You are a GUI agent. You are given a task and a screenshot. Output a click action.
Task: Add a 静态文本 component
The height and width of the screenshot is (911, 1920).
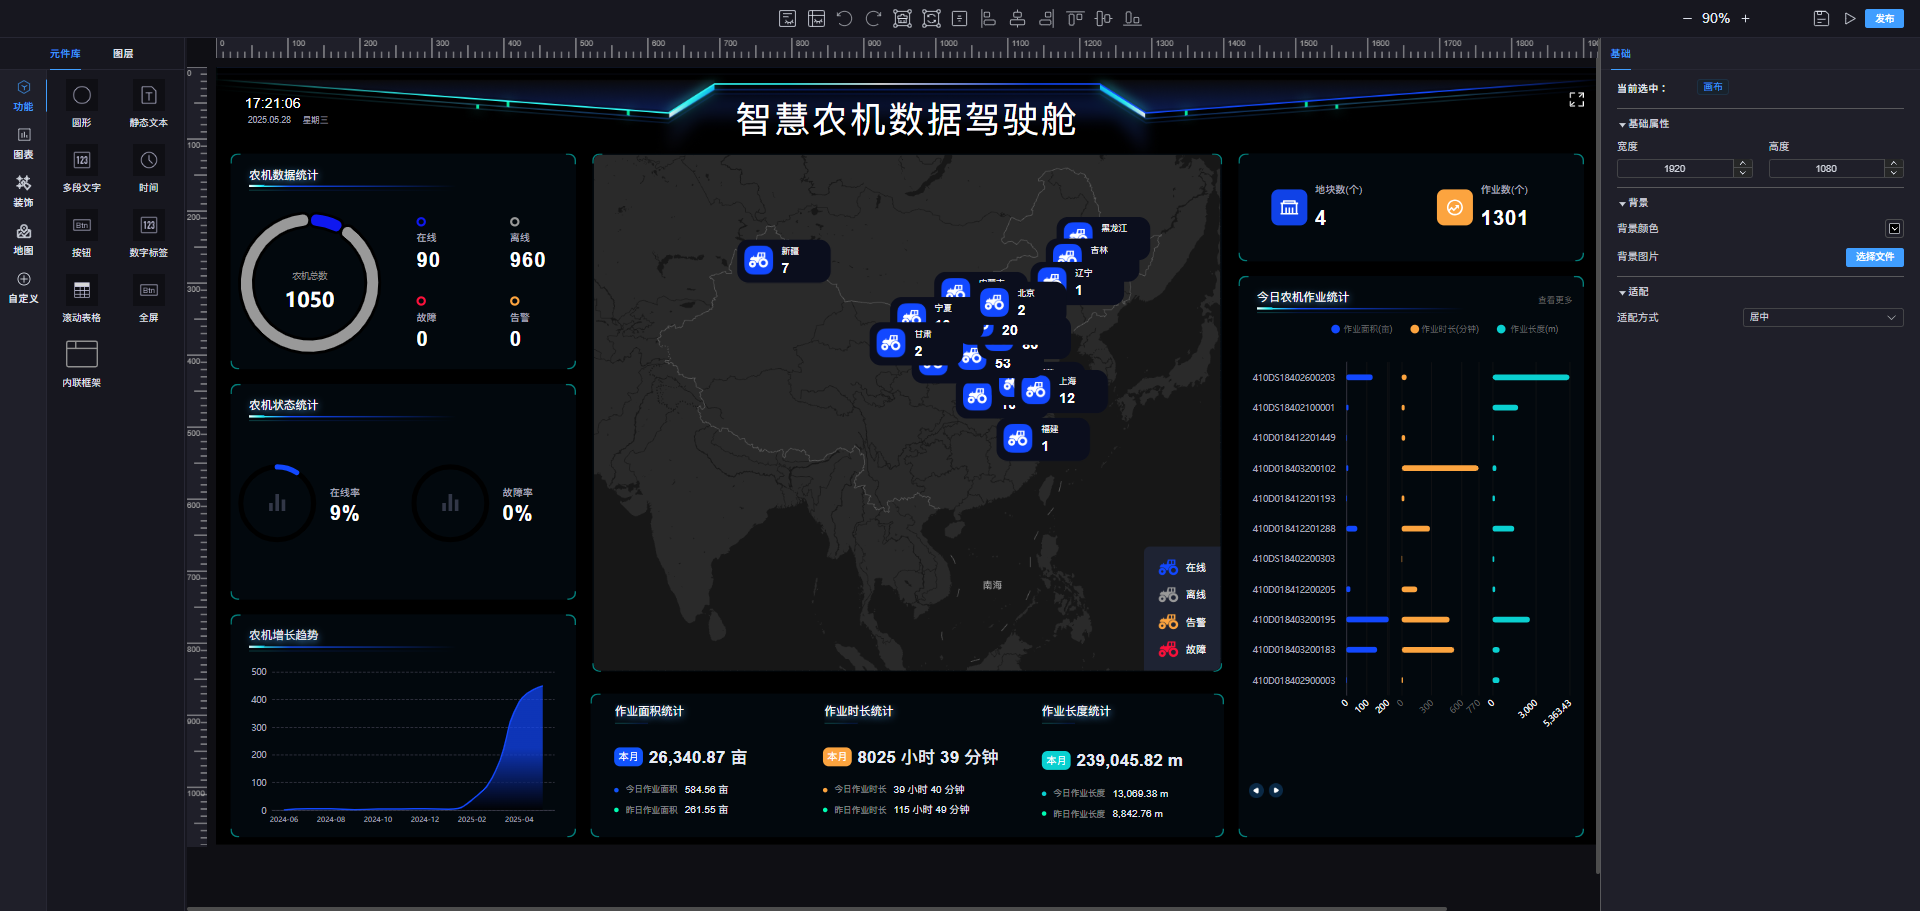click(x=148, y=103)
